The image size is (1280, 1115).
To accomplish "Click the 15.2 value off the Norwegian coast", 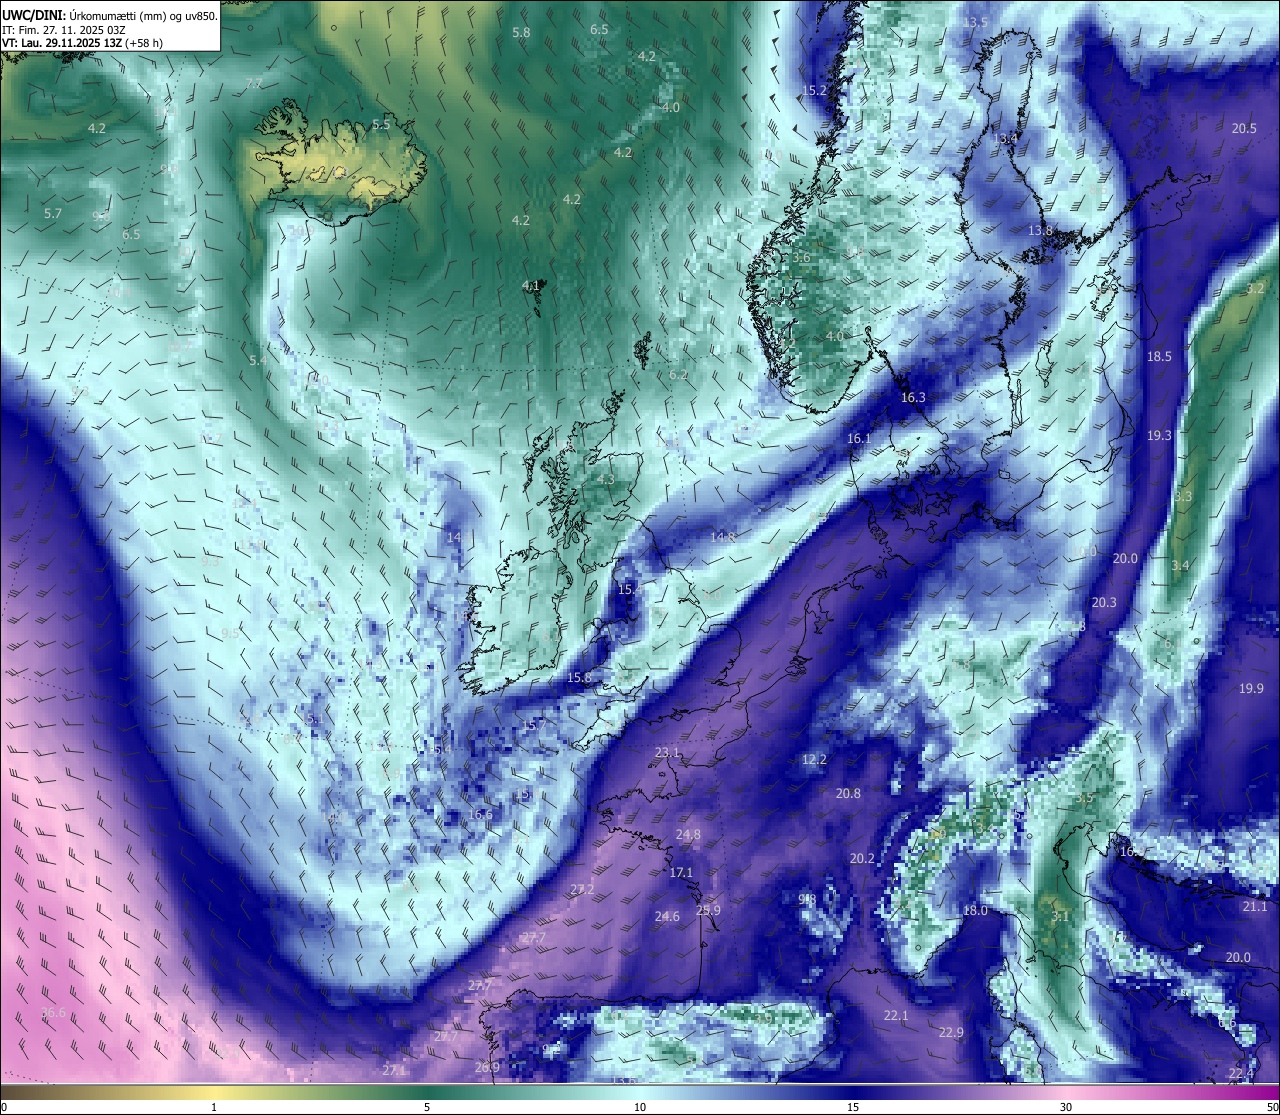I will click(x=814, y=90).
